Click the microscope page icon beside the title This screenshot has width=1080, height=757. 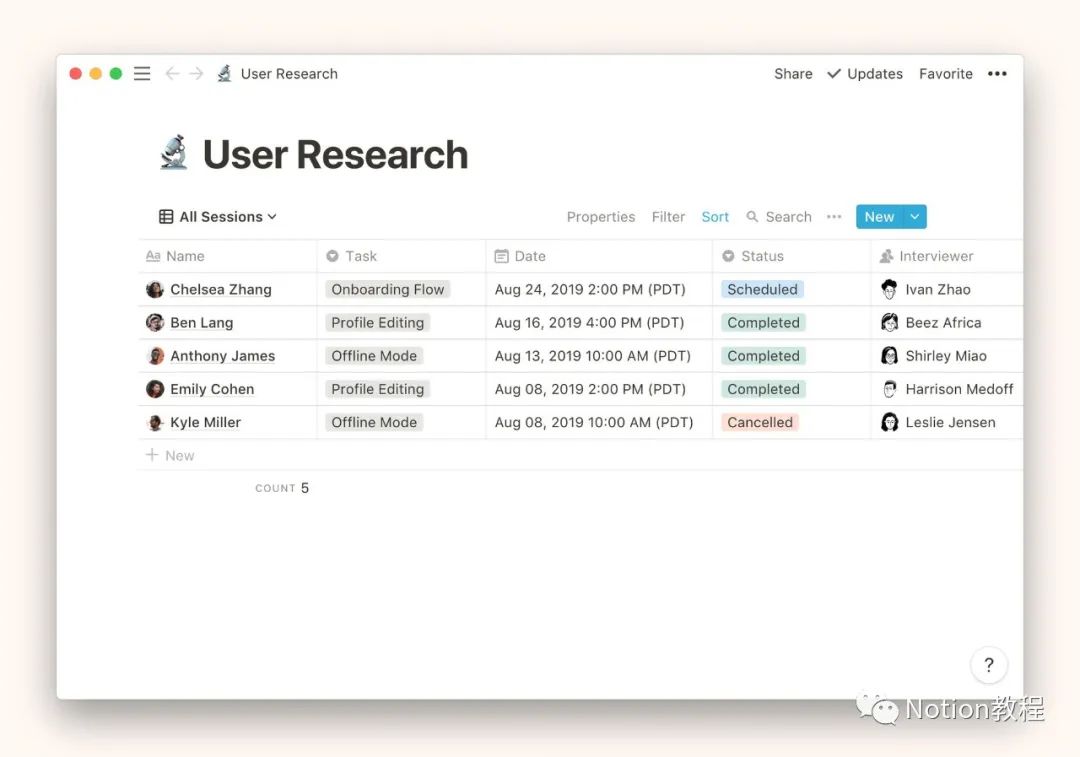pyautogui.click(x=173, y=152)
